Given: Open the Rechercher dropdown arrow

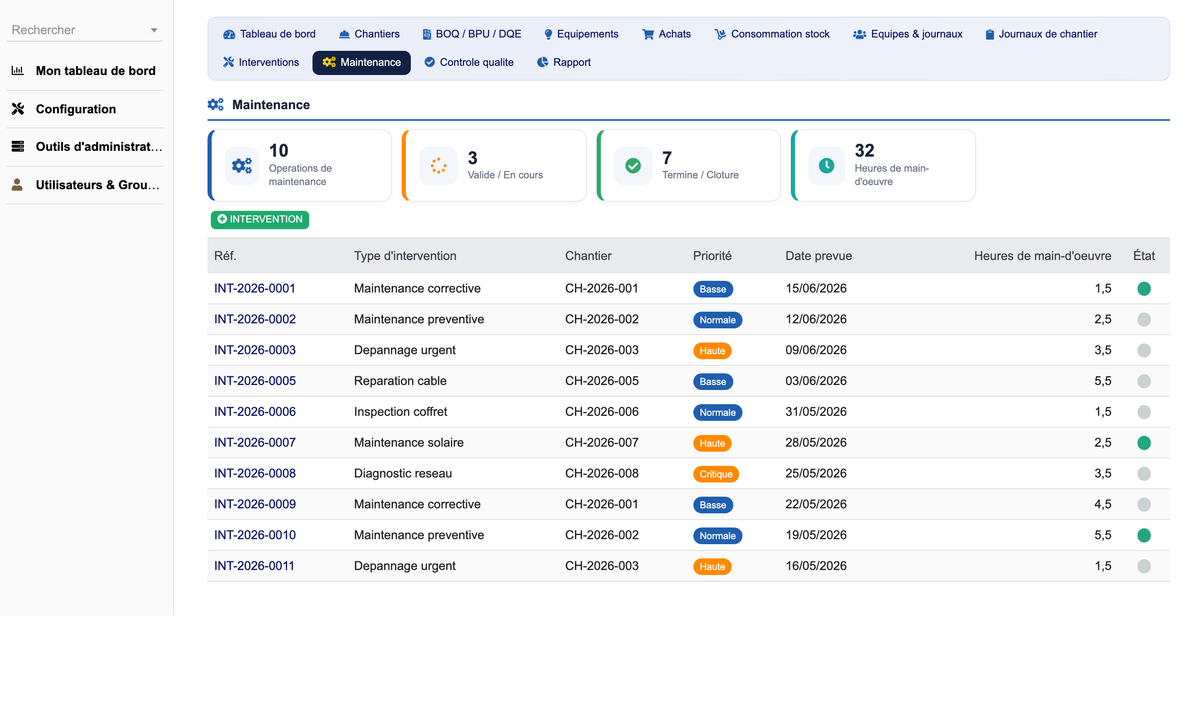Looking at the screenshot, I should tap(154, 31).
